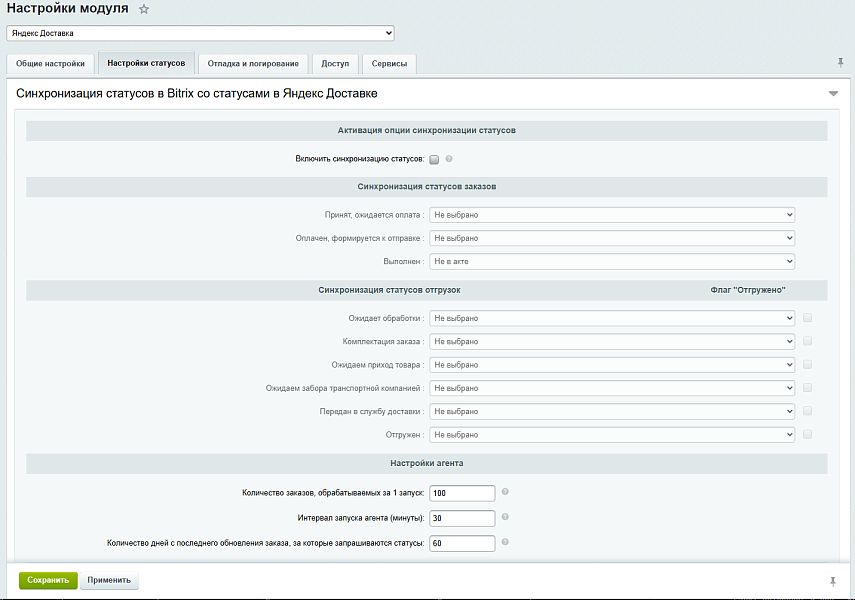Toggle shipped flag for 'Ожидает обработки'
This screenshot has height=600, width=855.
[x=807, y=318]
